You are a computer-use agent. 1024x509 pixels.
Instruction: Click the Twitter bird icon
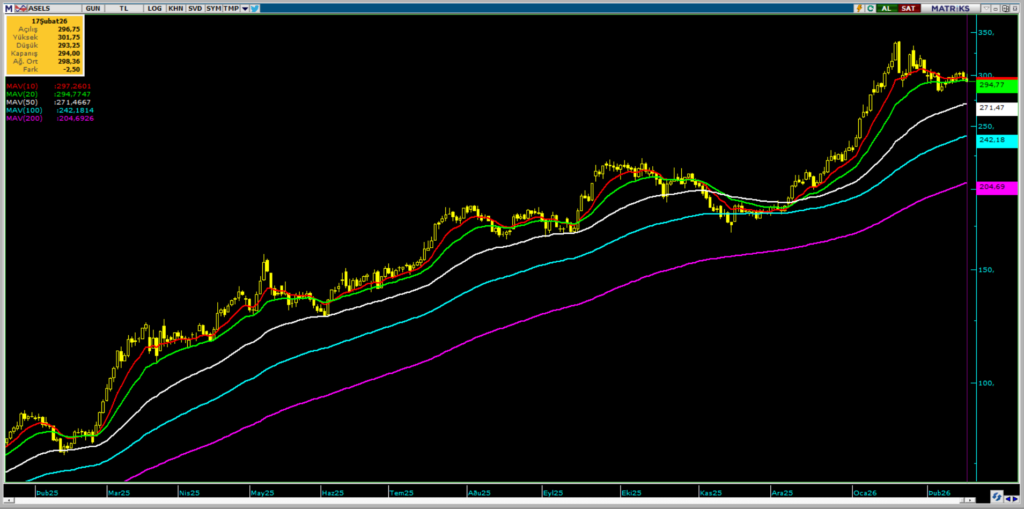coord(255,8)
